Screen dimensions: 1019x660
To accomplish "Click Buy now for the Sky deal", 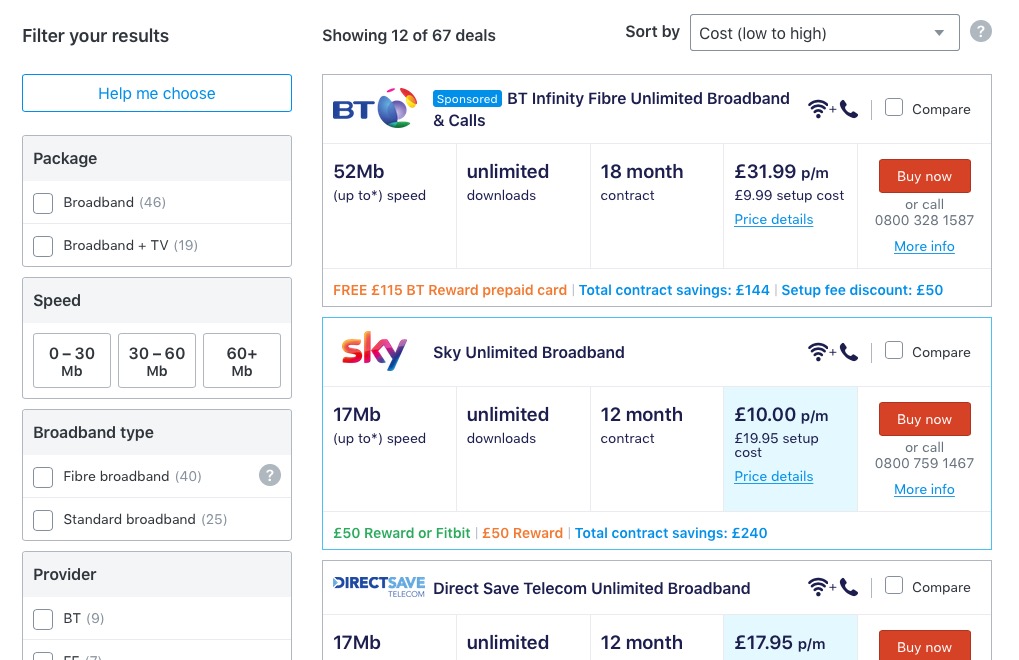I will click(924, 419).
